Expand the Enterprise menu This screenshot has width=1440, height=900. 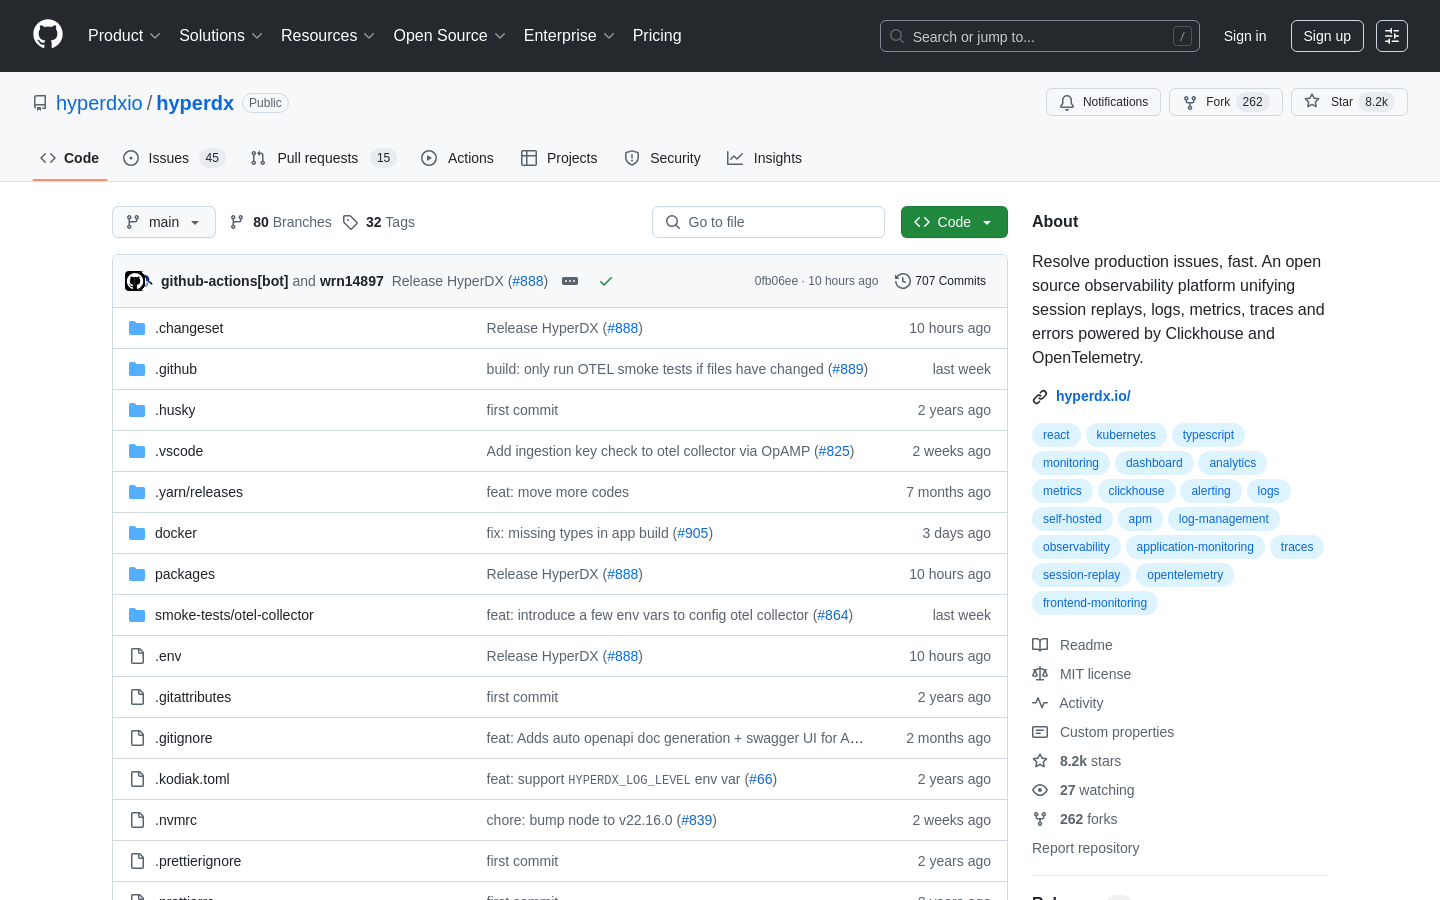pos(569,36)
